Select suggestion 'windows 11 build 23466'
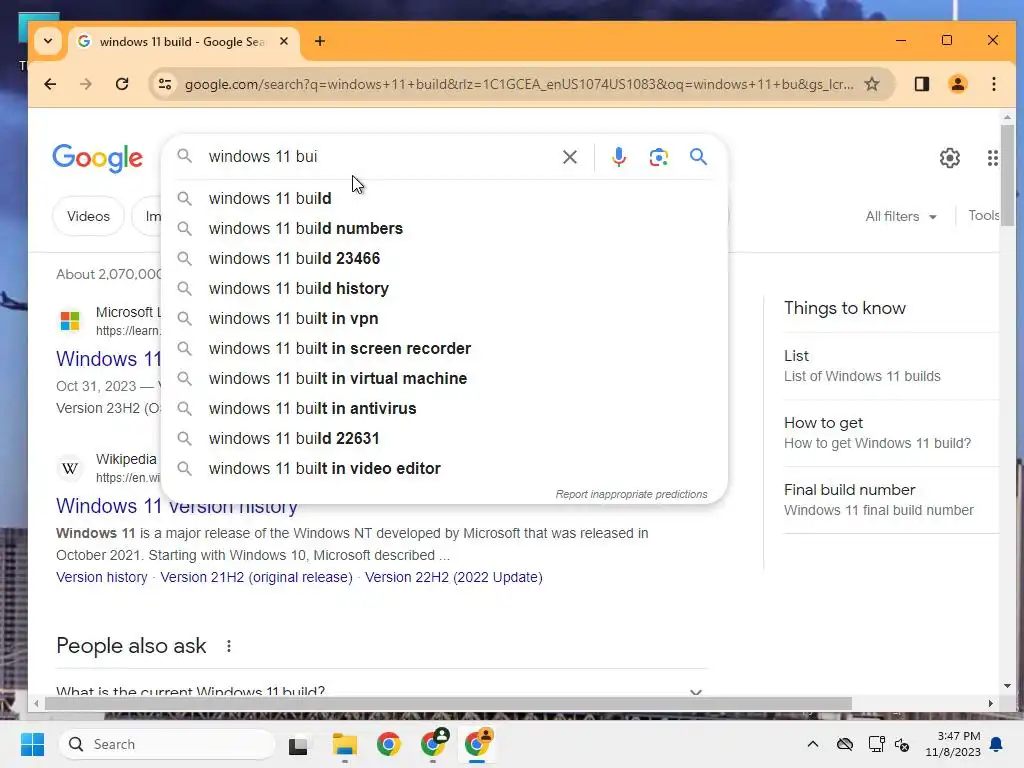 click(x=444, y=259)
